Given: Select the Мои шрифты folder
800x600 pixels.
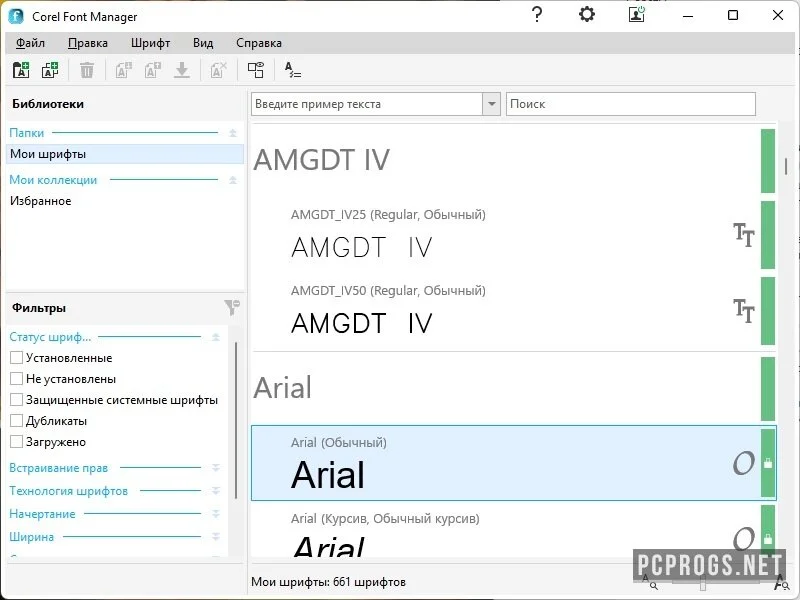Looking at the screenshot, I should tap(124, 154).
